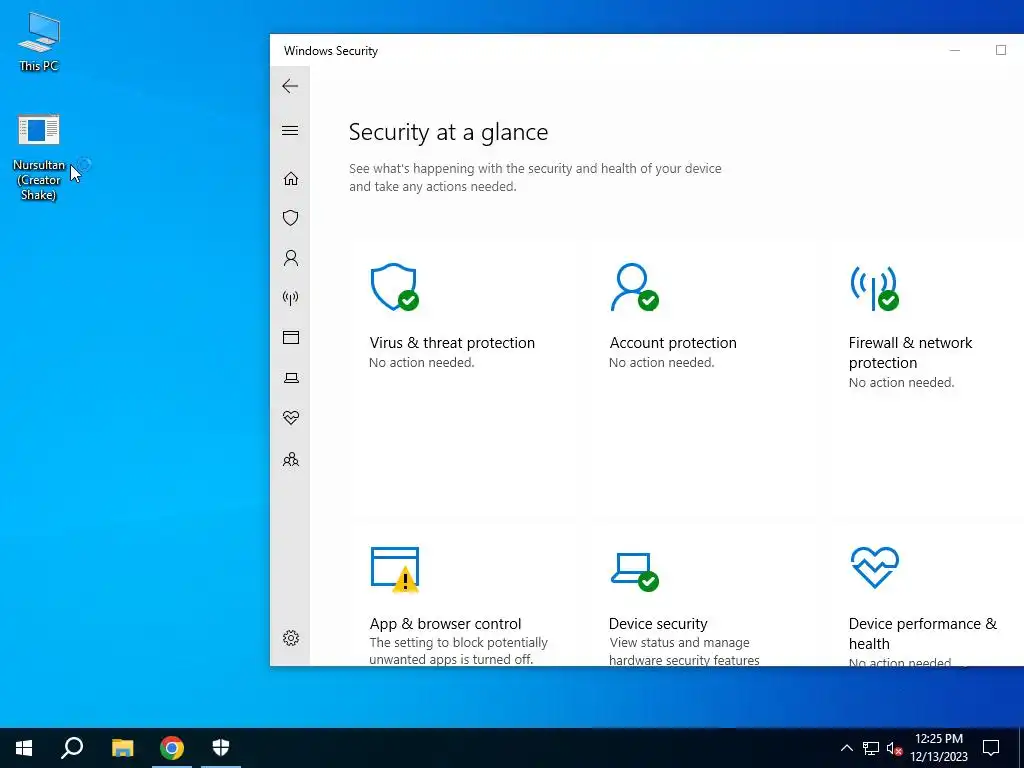
Task: Click the Device performance & health heart tile icon
Action: tap(874, 568)
